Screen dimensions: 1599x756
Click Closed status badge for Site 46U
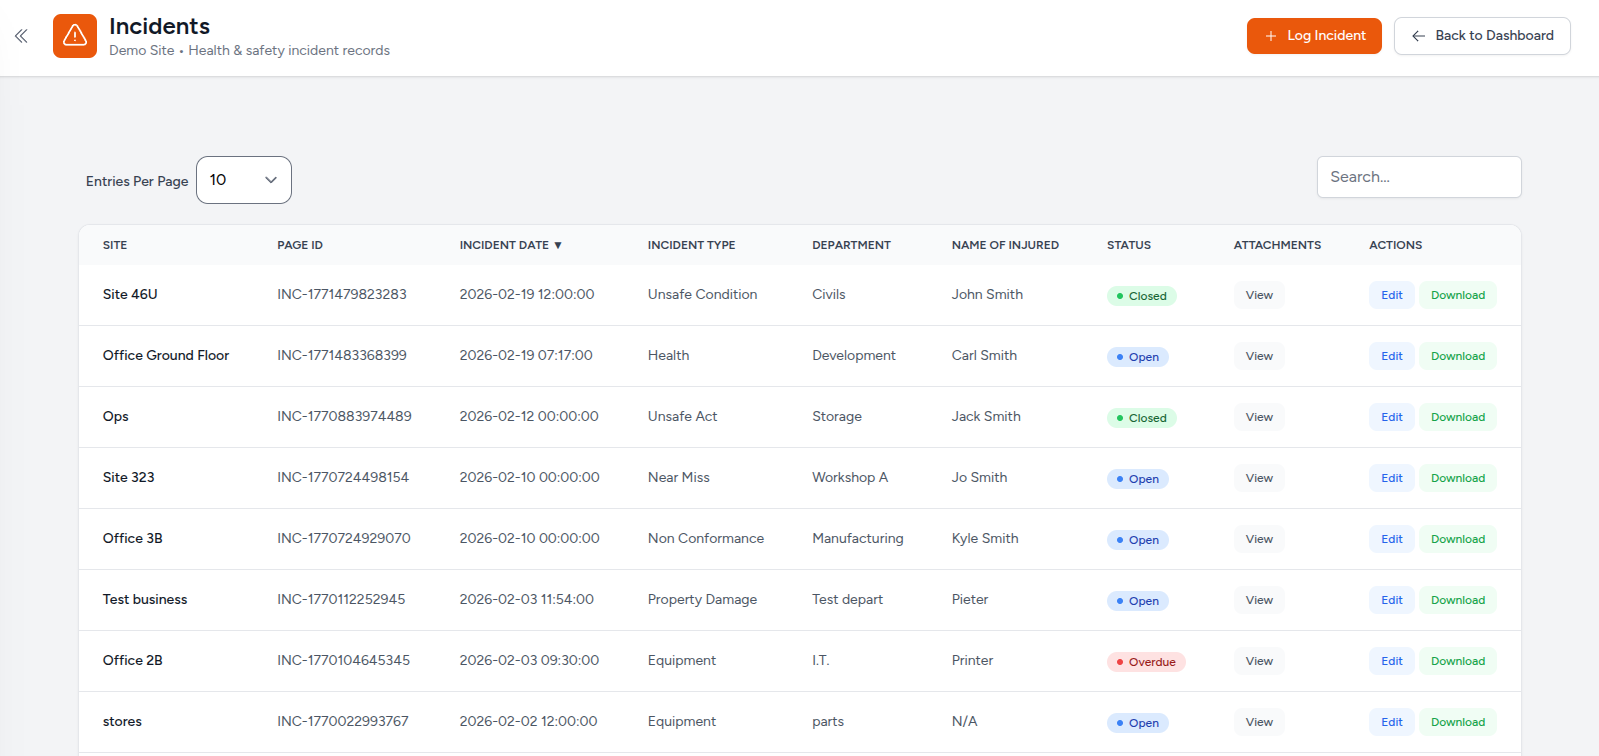click(x=1141, y=296)
